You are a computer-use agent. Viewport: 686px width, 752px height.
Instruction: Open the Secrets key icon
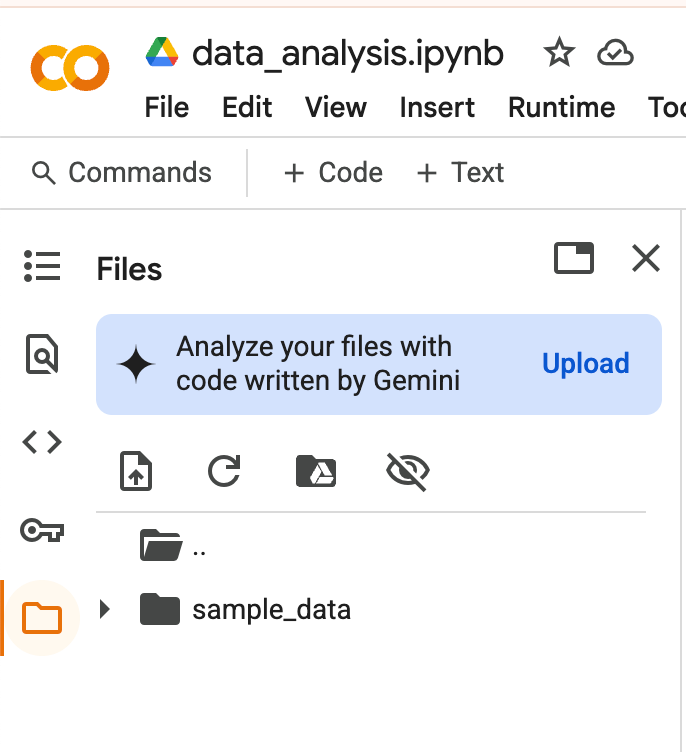click(42, 530)
